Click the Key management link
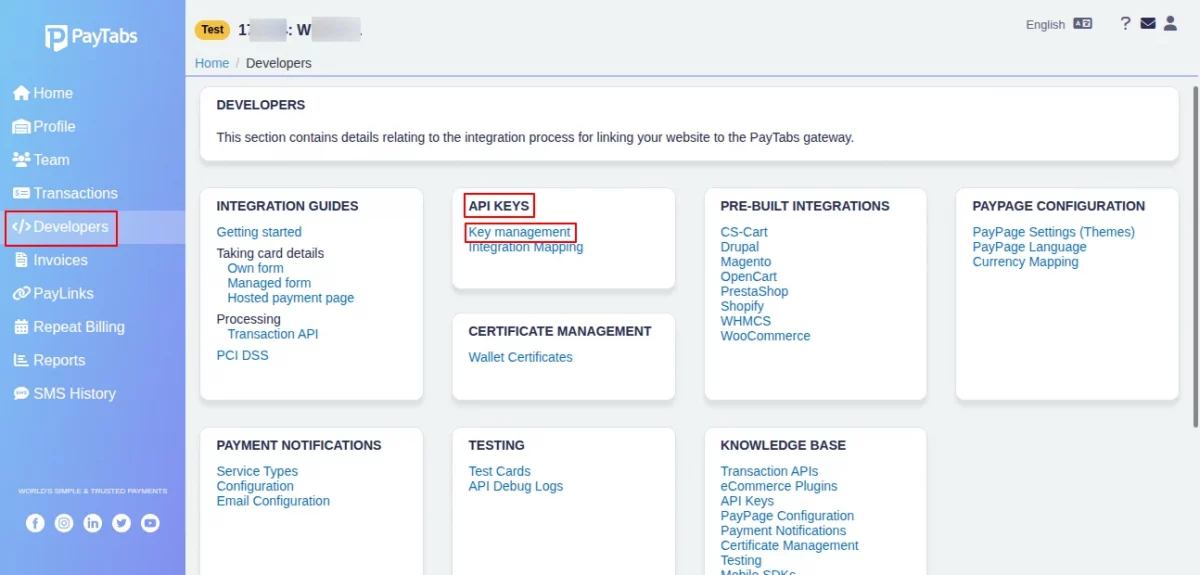This screenshot has width=1200, height=575. [x=520, y=232]
